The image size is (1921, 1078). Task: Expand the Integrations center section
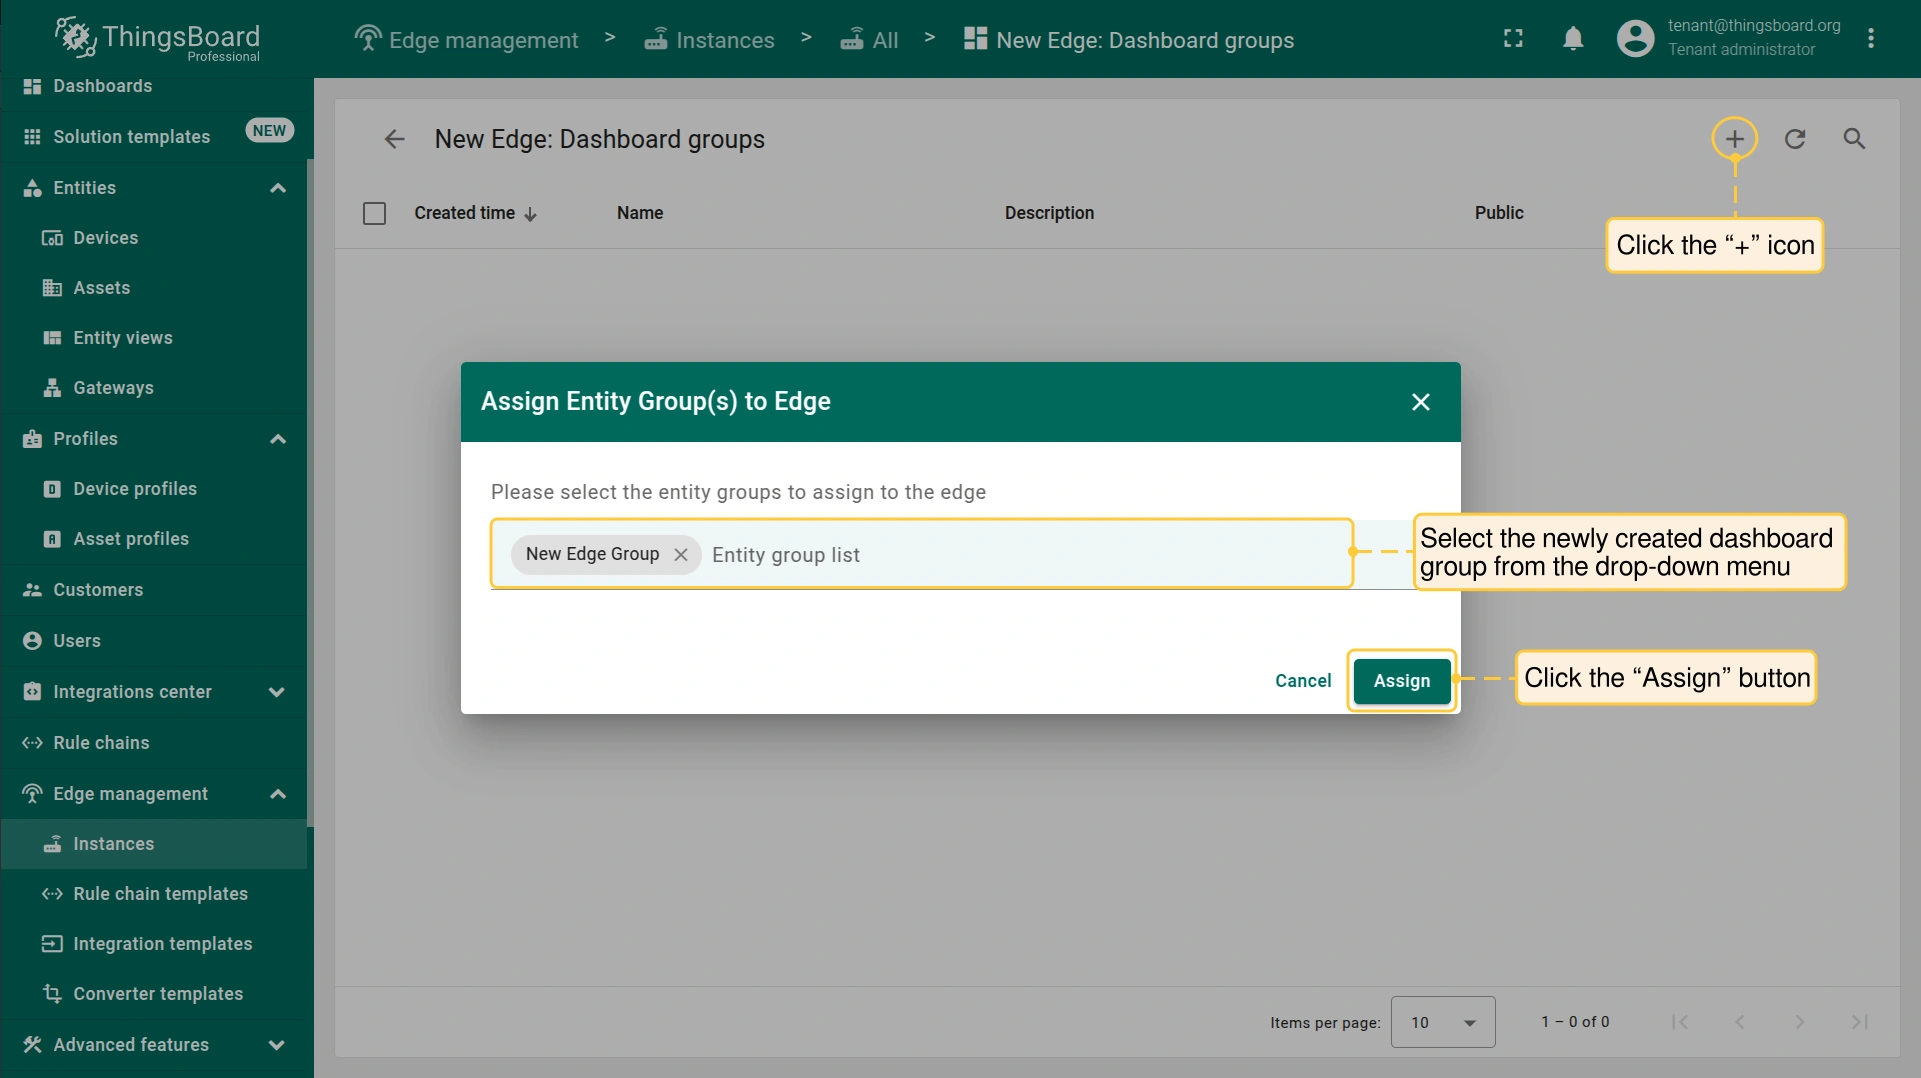[277, 692]
